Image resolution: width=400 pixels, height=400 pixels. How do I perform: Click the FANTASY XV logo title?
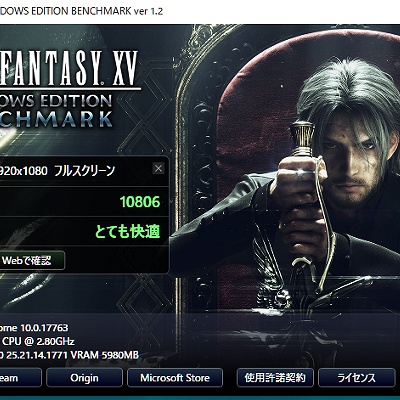(x=69, y=68)
